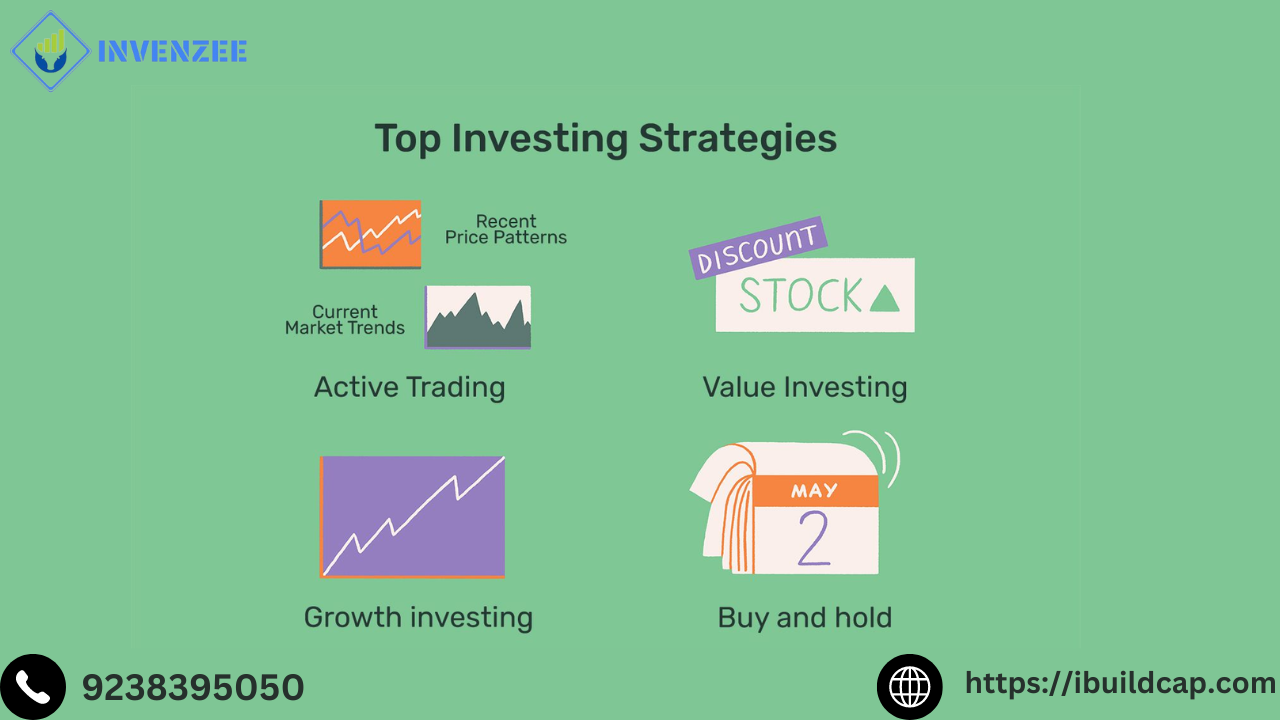Click the green triangle beside STOCK
Screen dimensions: 1280x720
(884, 297)
